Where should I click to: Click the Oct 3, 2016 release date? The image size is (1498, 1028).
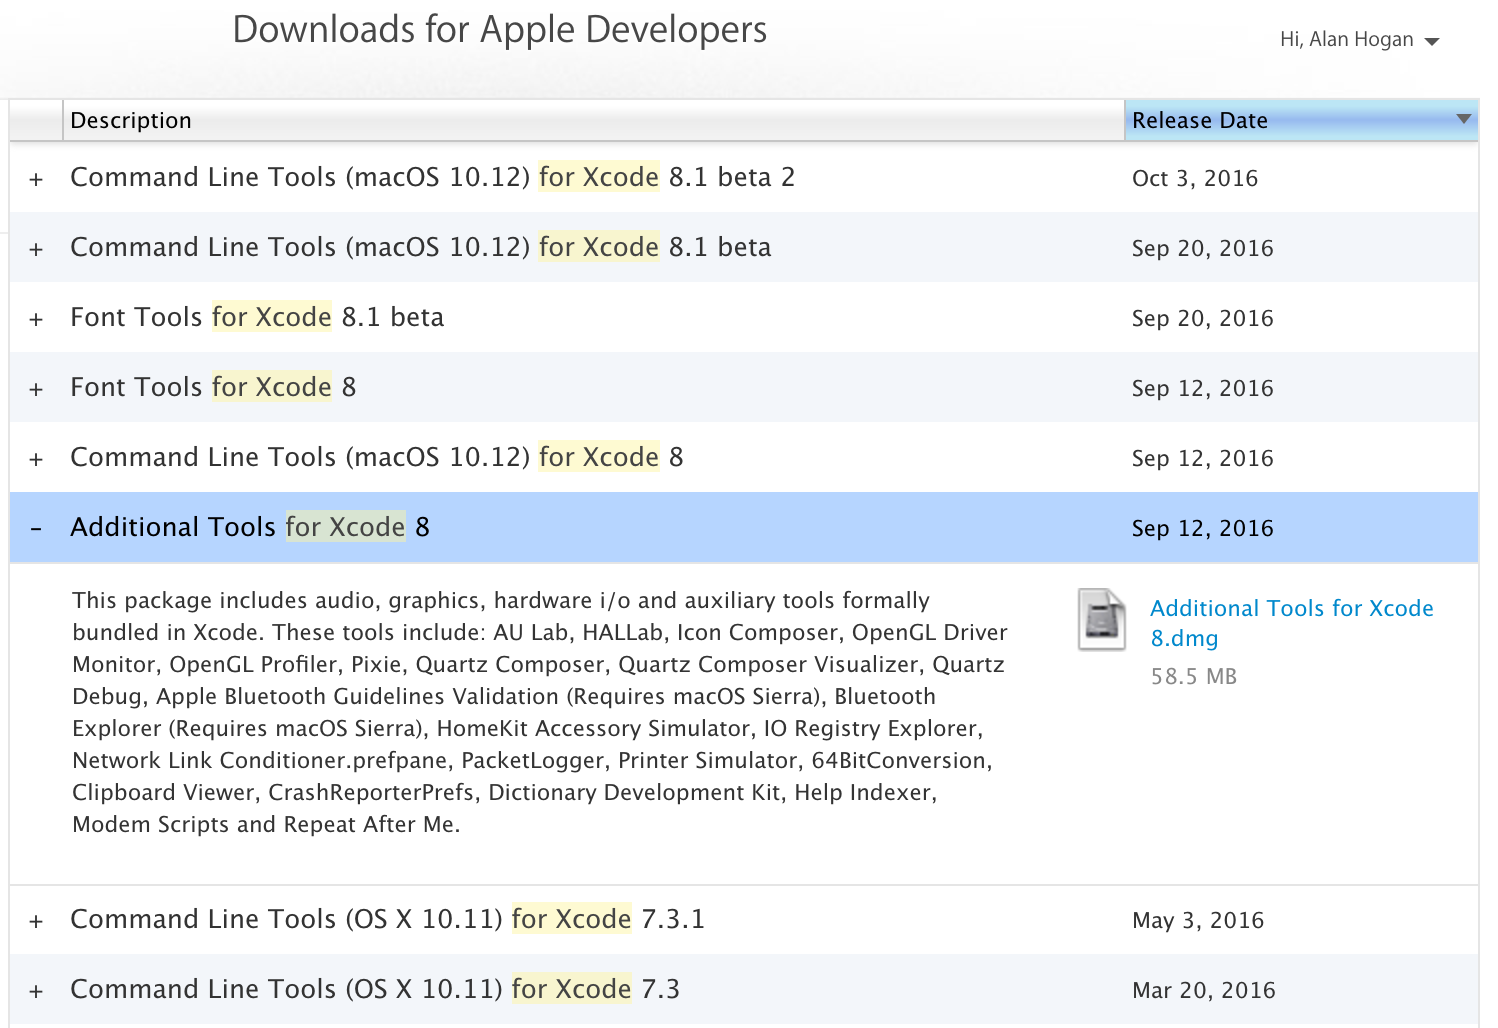coord(1195,178)
